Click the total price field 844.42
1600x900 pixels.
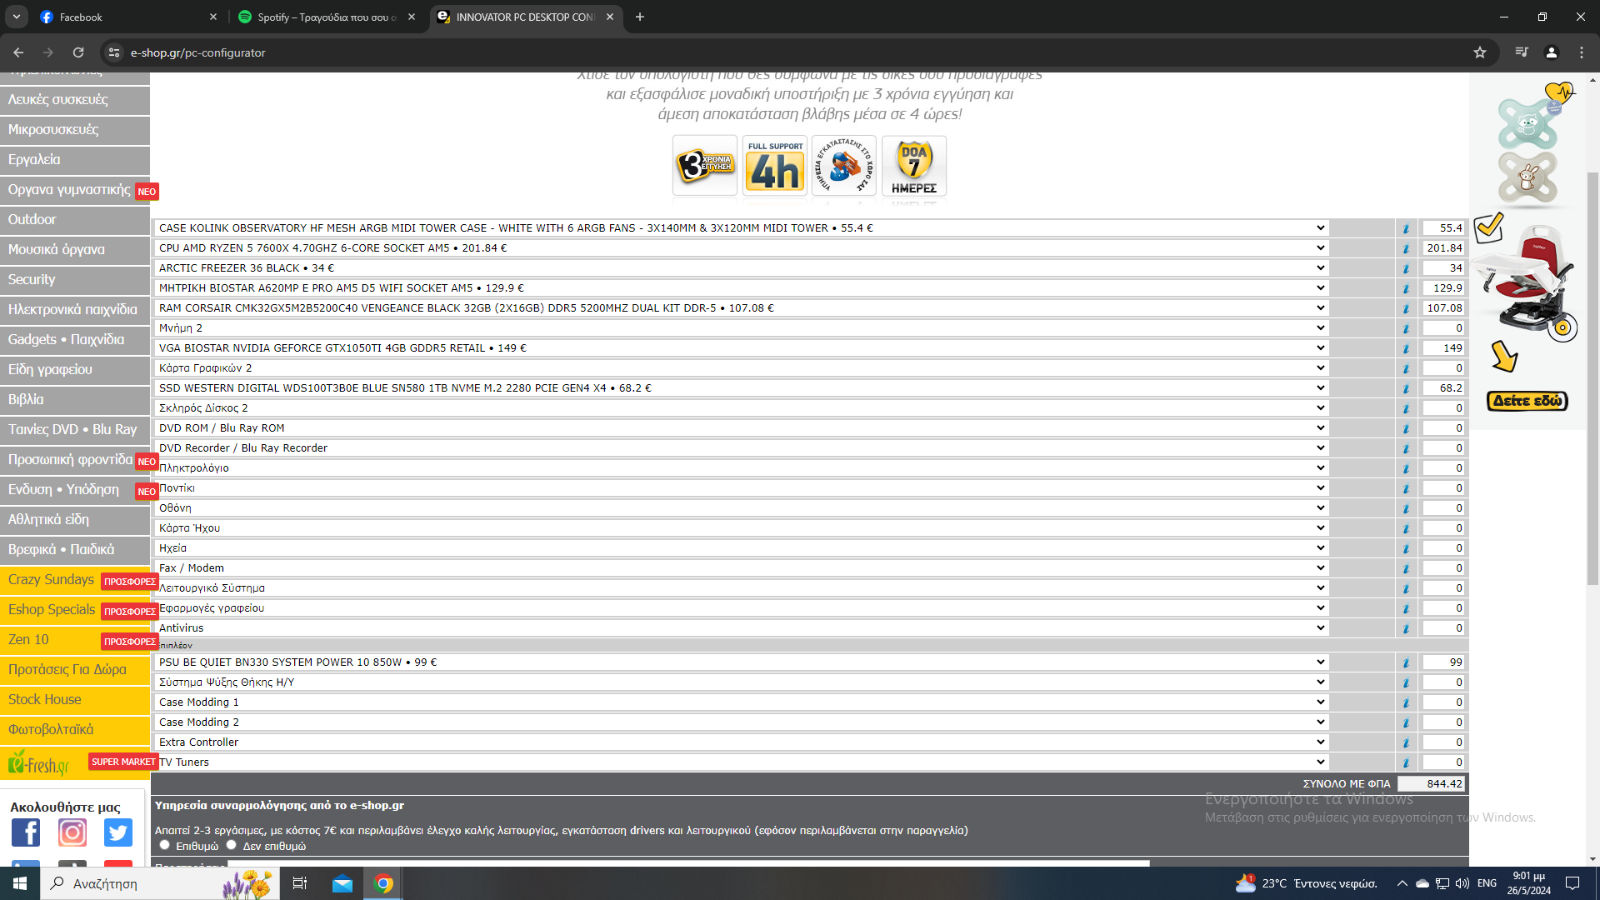coord(1431,784)
